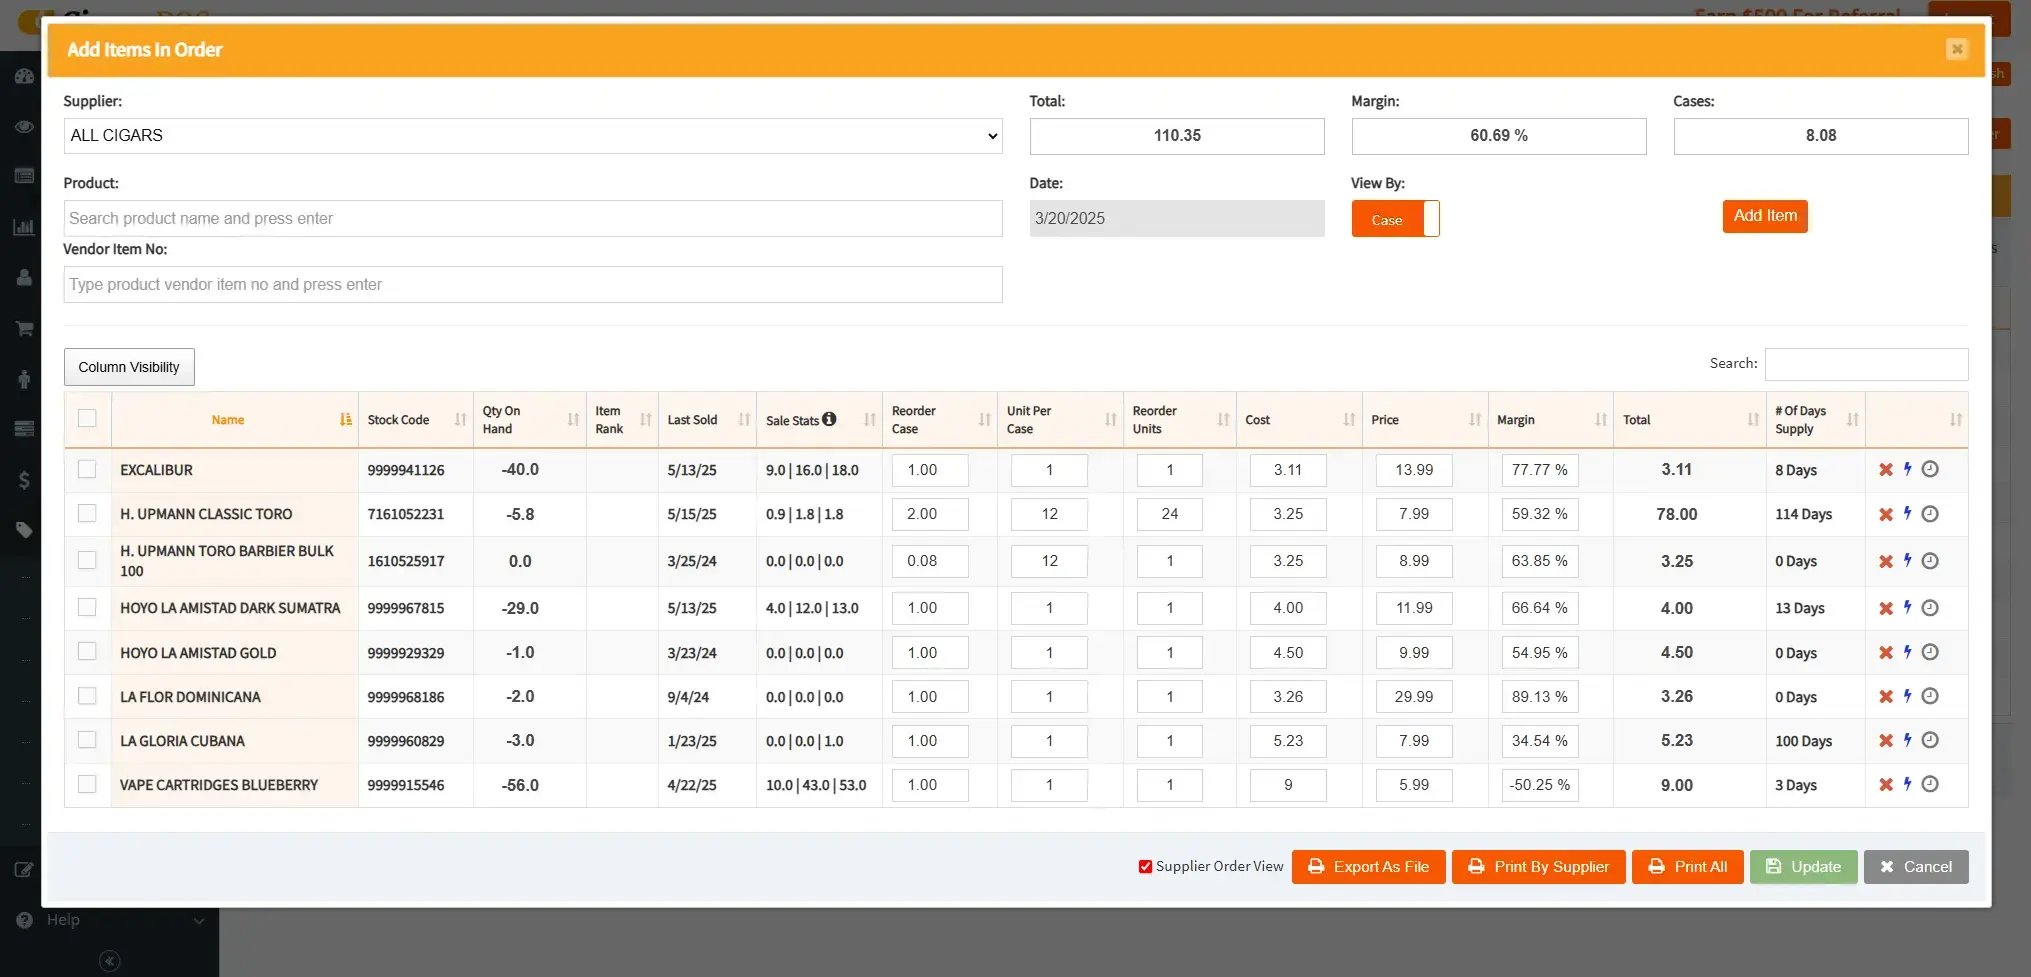Sort table by Name column

pyautogui.click(x=228, y=420)
